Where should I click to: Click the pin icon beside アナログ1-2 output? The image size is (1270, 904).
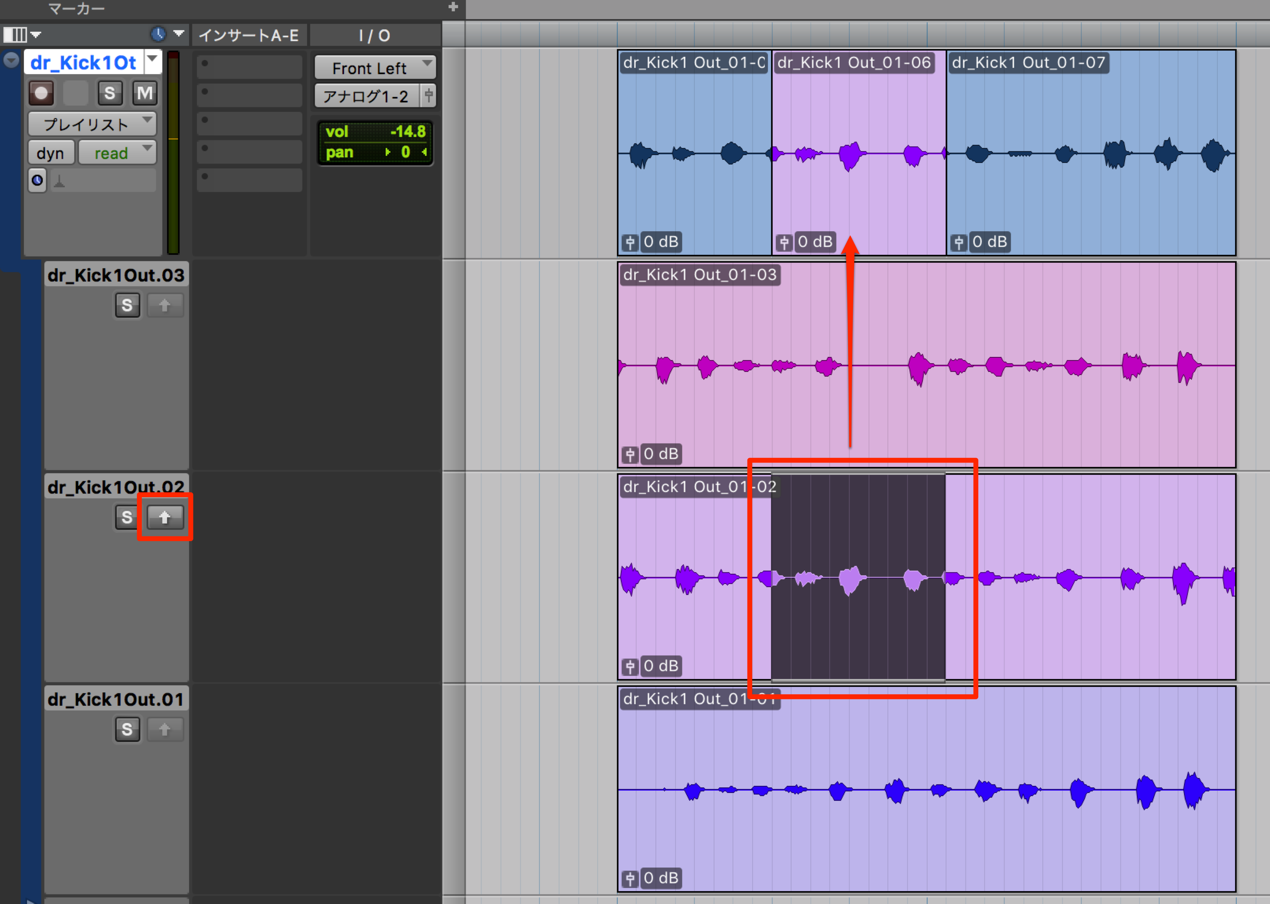tap(428, 96)
